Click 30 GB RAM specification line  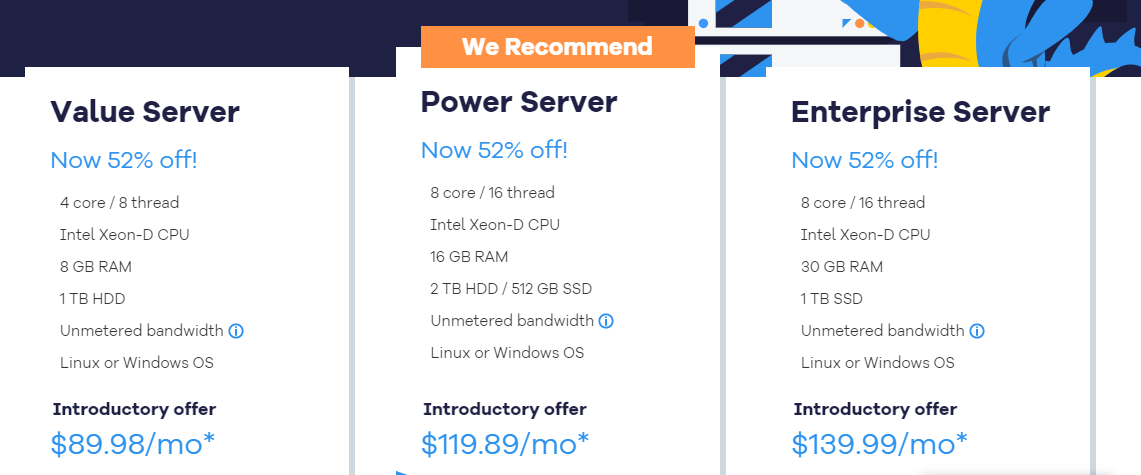[842, 267]
